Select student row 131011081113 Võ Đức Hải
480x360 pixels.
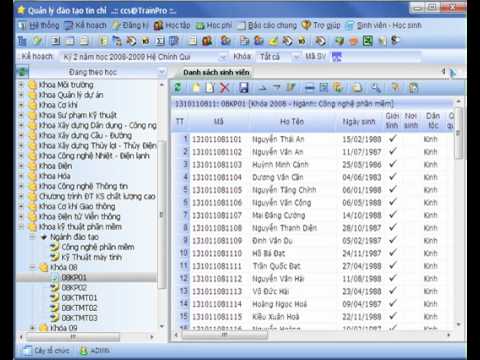[x=313, y=291]
